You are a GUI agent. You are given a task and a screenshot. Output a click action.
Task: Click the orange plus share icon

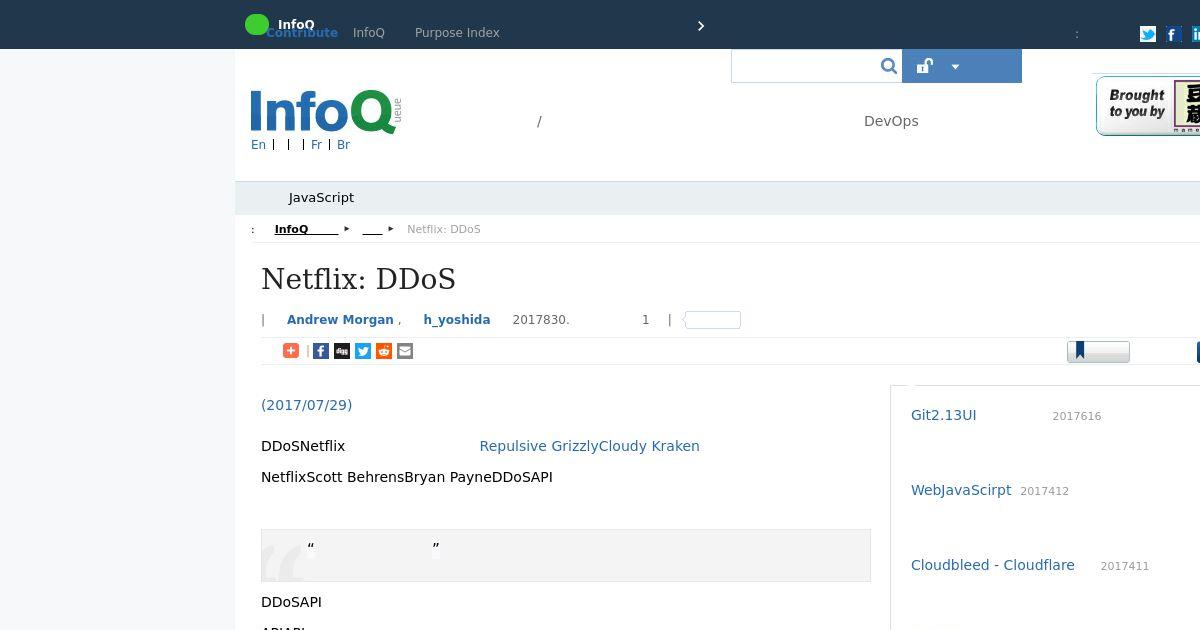291,351
